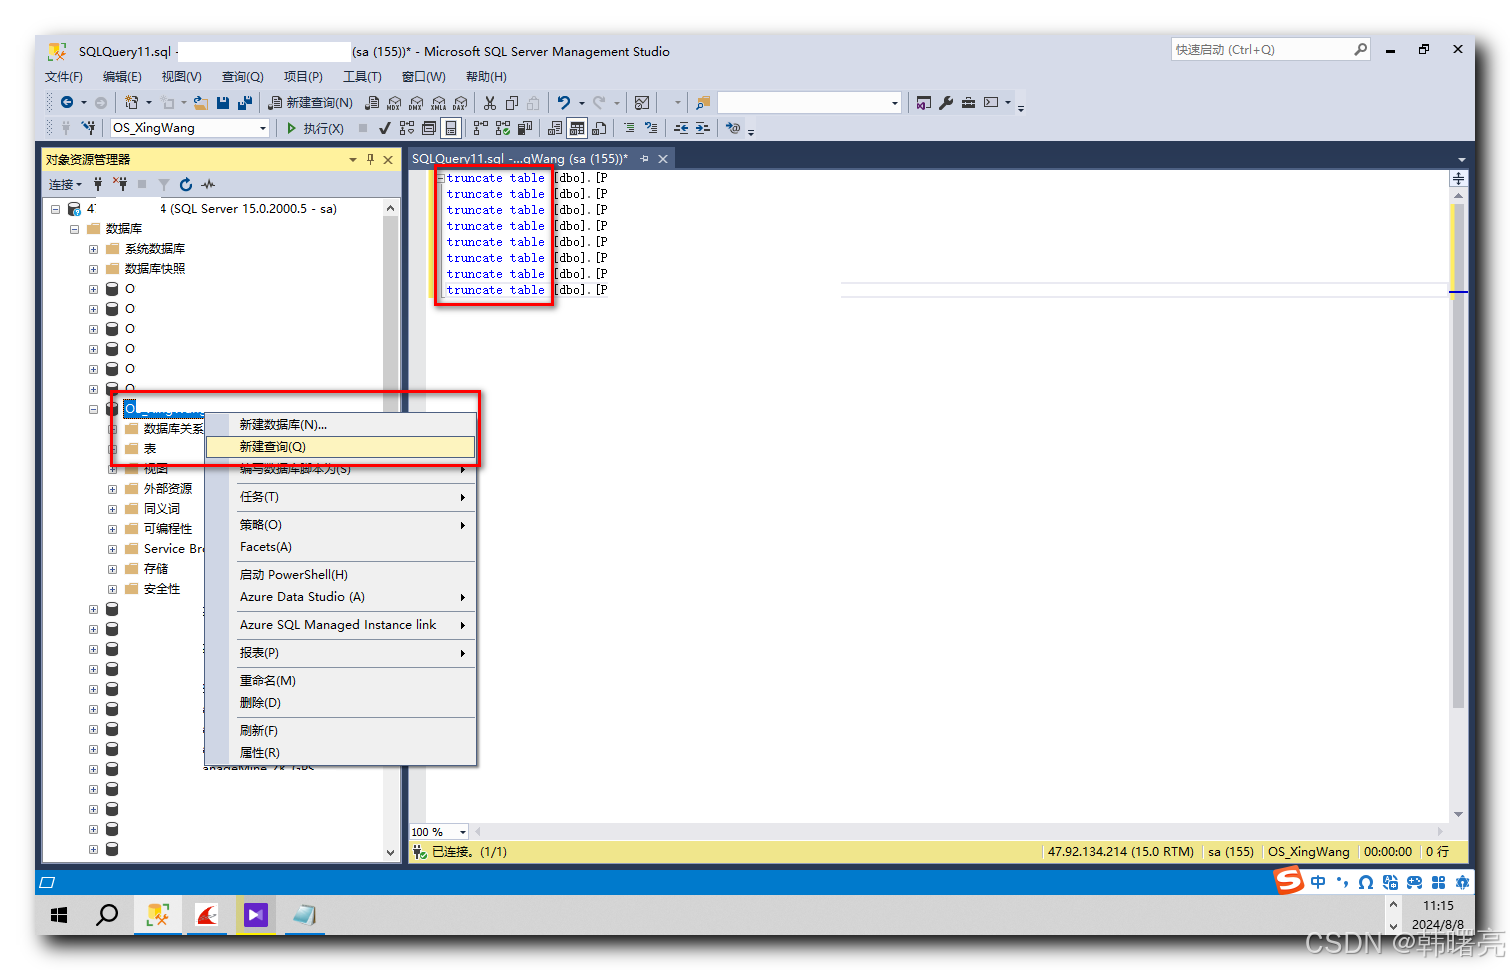Expand the 数据库快照 folder
Viewport: 1510px width, 970px height.
coord(93,269)
